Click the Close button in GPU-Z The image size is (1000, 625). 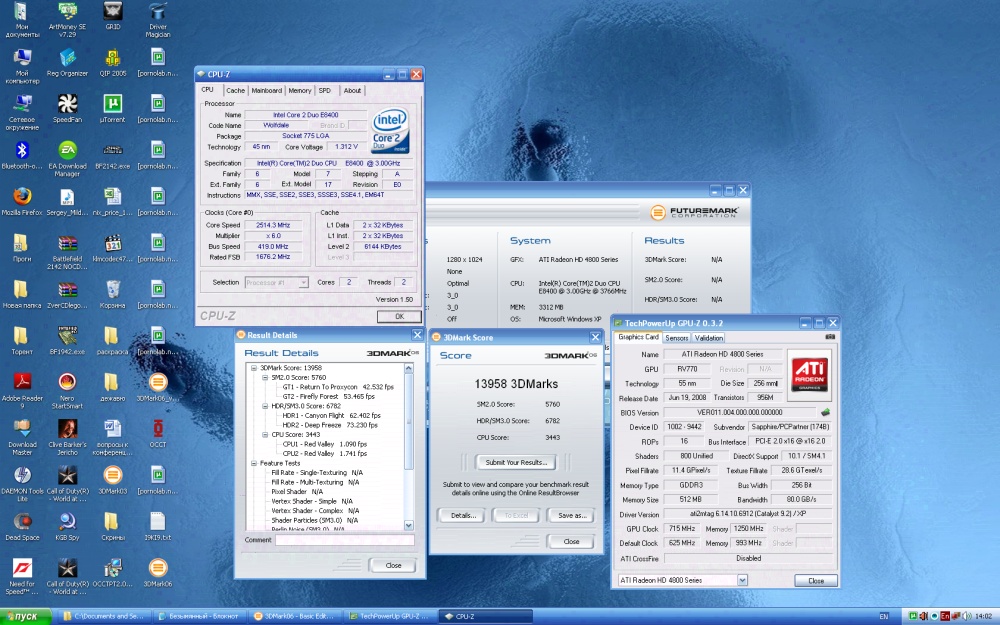tap(816, 581)
